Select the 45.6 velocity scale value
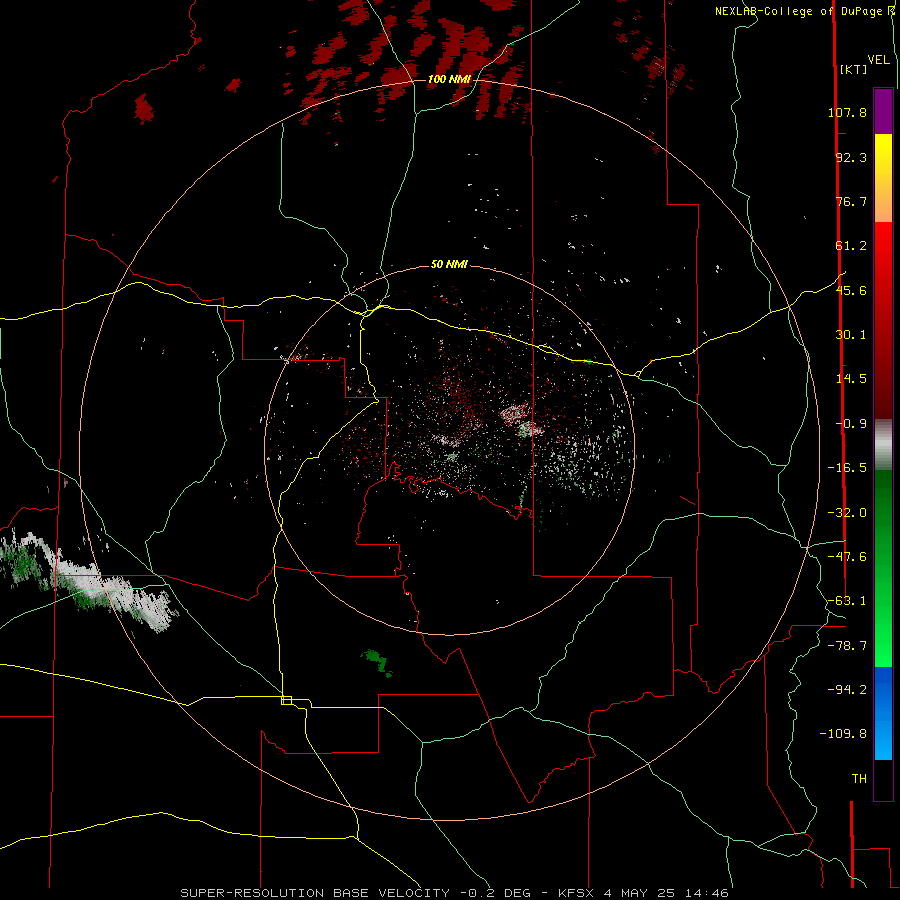The width and height of the screenshot is (900, 900). (x=851, y=290)
